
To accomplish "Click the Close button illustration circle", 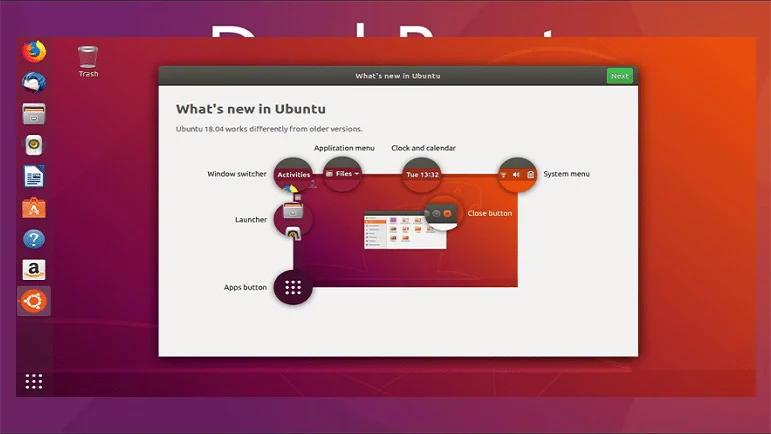I will [442, 213].
